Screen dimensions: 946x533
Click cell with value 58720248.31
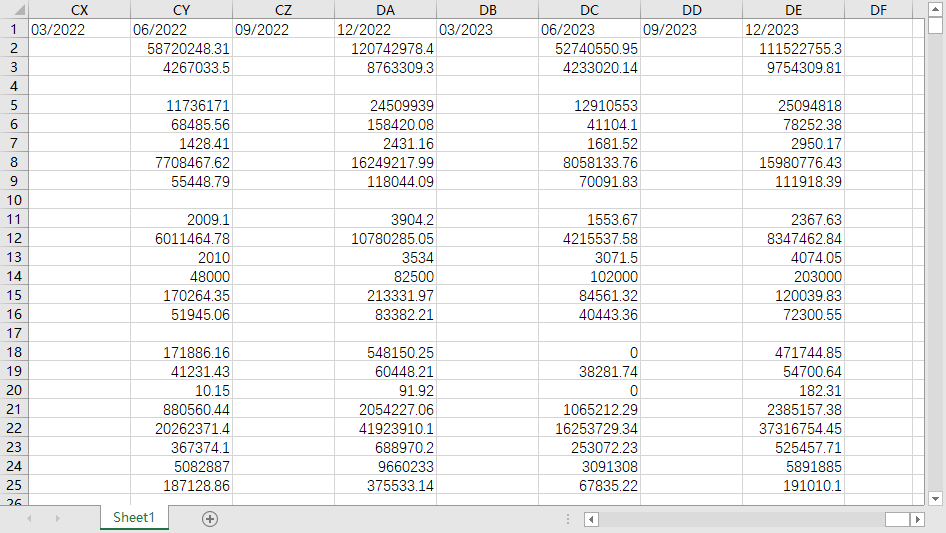pos(182,48)
